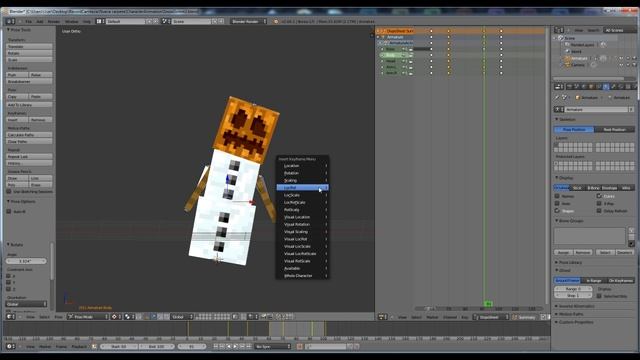Viewport: 640px width, 360px height.
Task: Open the DopeSheet mode dropdown
Action: pyautogui.click(x=491, y=317)
